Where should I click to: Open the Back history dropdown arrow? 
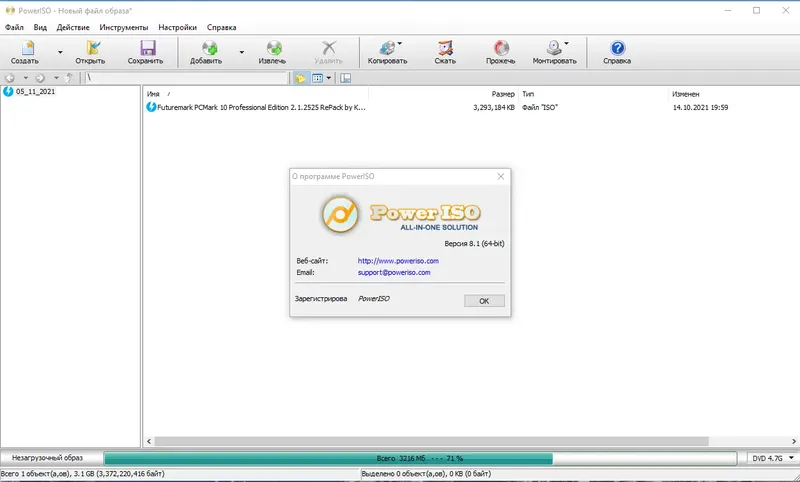tap(26, 78)
